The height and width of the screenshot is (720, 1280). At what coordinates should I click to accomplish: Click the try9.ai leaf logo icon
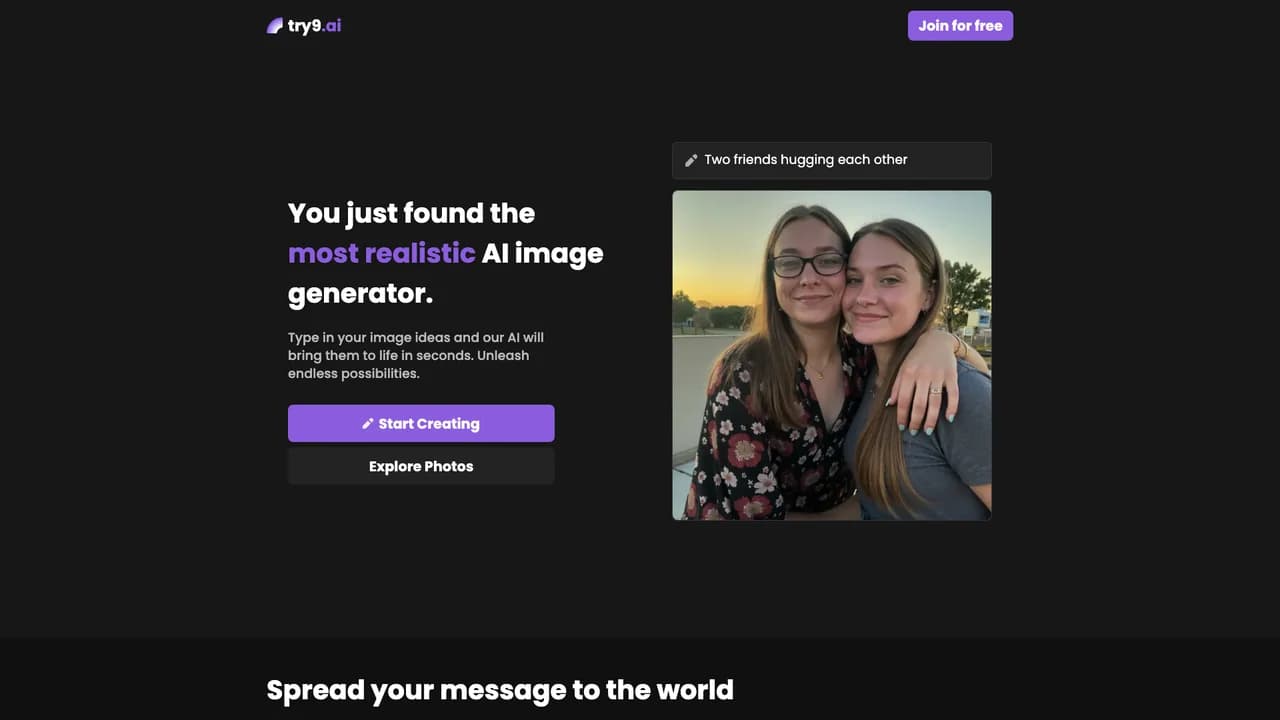[275, 26]
